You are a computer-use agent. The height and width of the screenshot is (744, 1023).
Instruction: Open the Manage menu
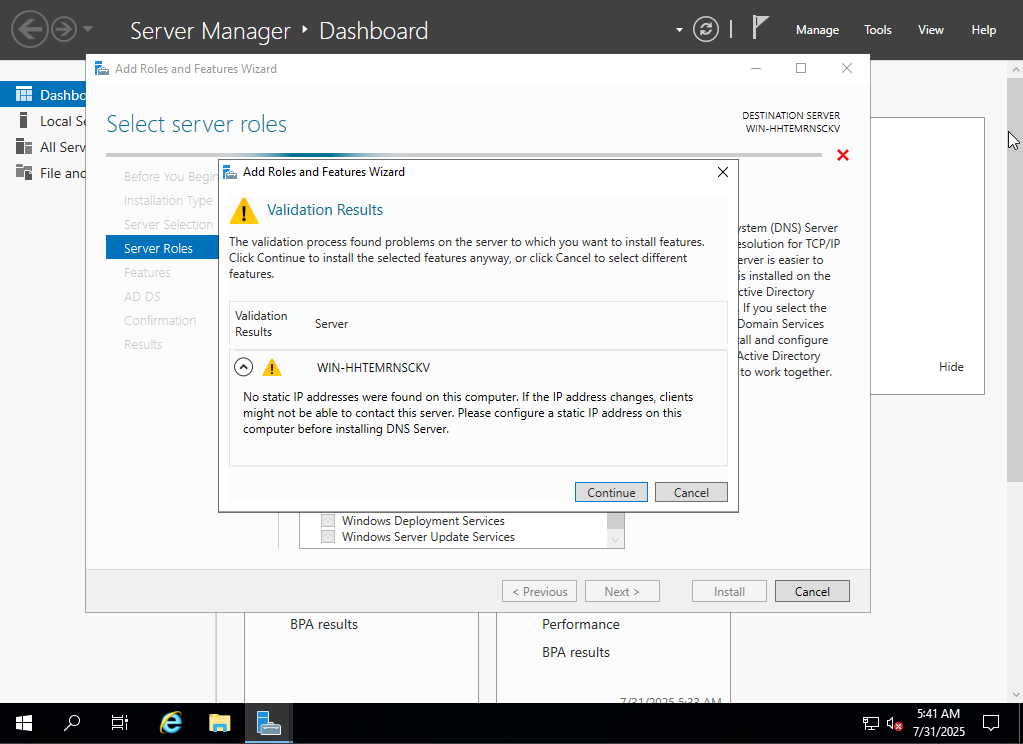(x=817, y=30)
